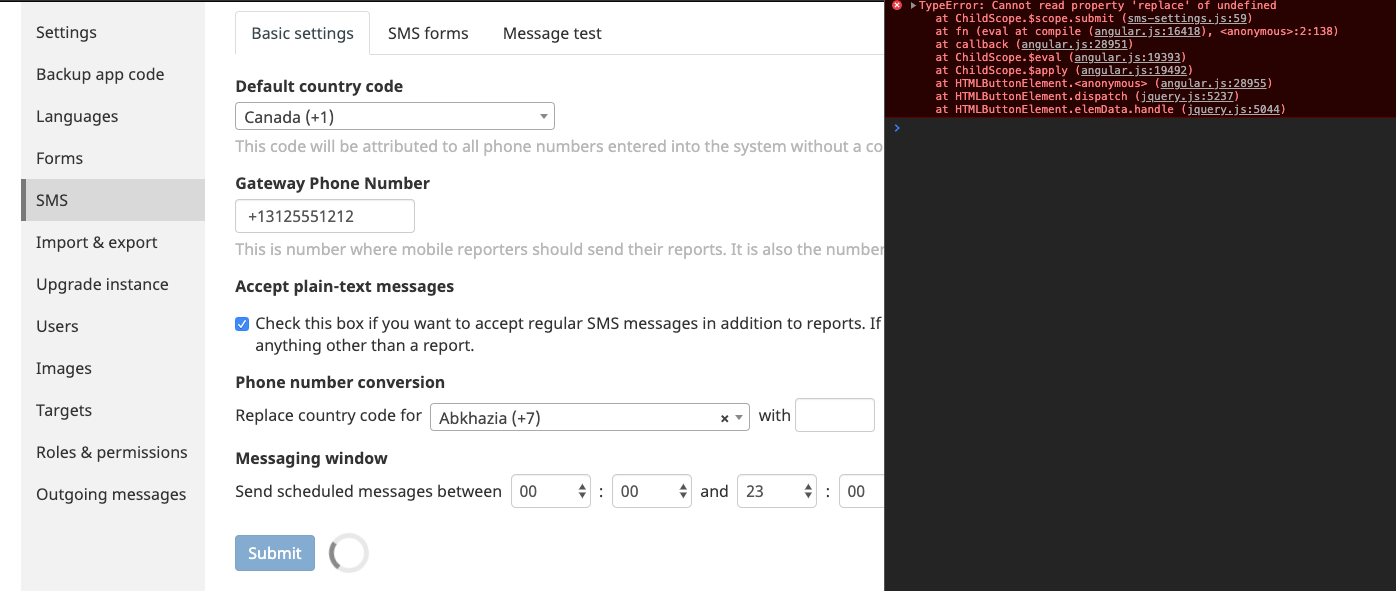This screenshot has width=1396, height=591.
Task: Open Roles & permissions page
Action: (x=112, y=452)
